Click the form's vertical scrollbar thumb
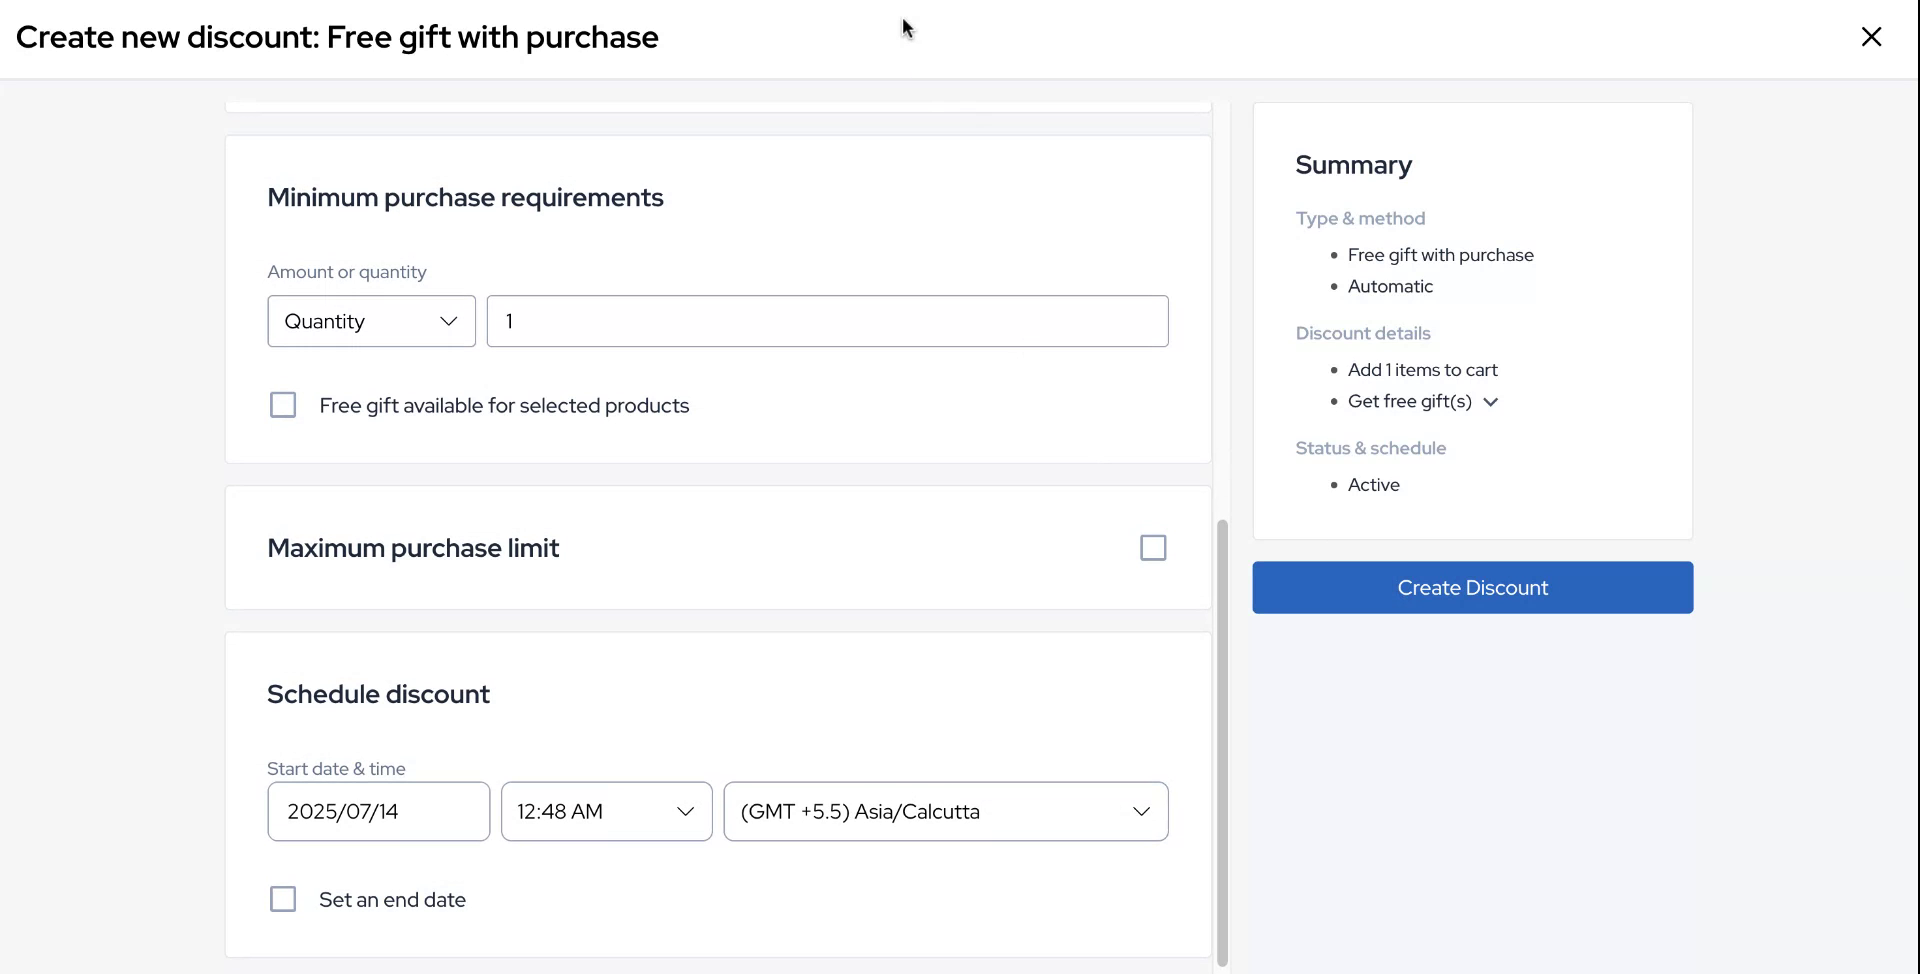 [1222, 740]
